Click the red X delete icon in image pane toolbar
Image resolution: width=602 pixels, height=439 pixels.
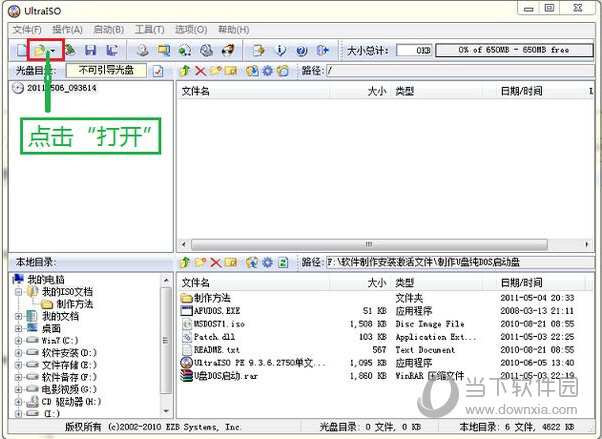click(200, 71)
